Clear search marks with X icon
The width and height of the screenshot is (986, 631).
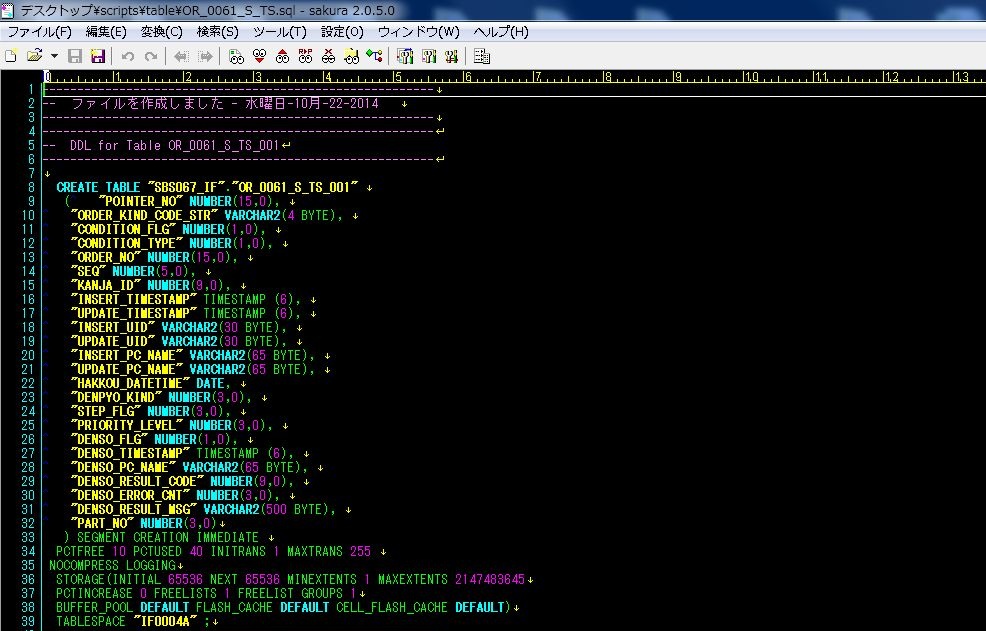[x=329, y=56]
